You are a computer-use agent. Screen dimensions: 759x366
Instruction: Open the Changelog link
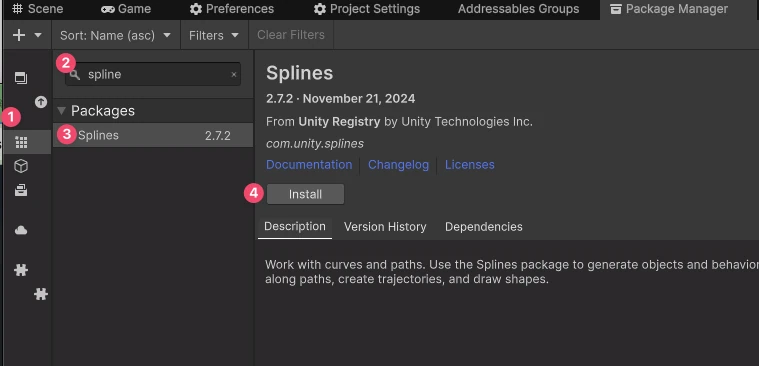pyautogui.click(x=398, y=165)
